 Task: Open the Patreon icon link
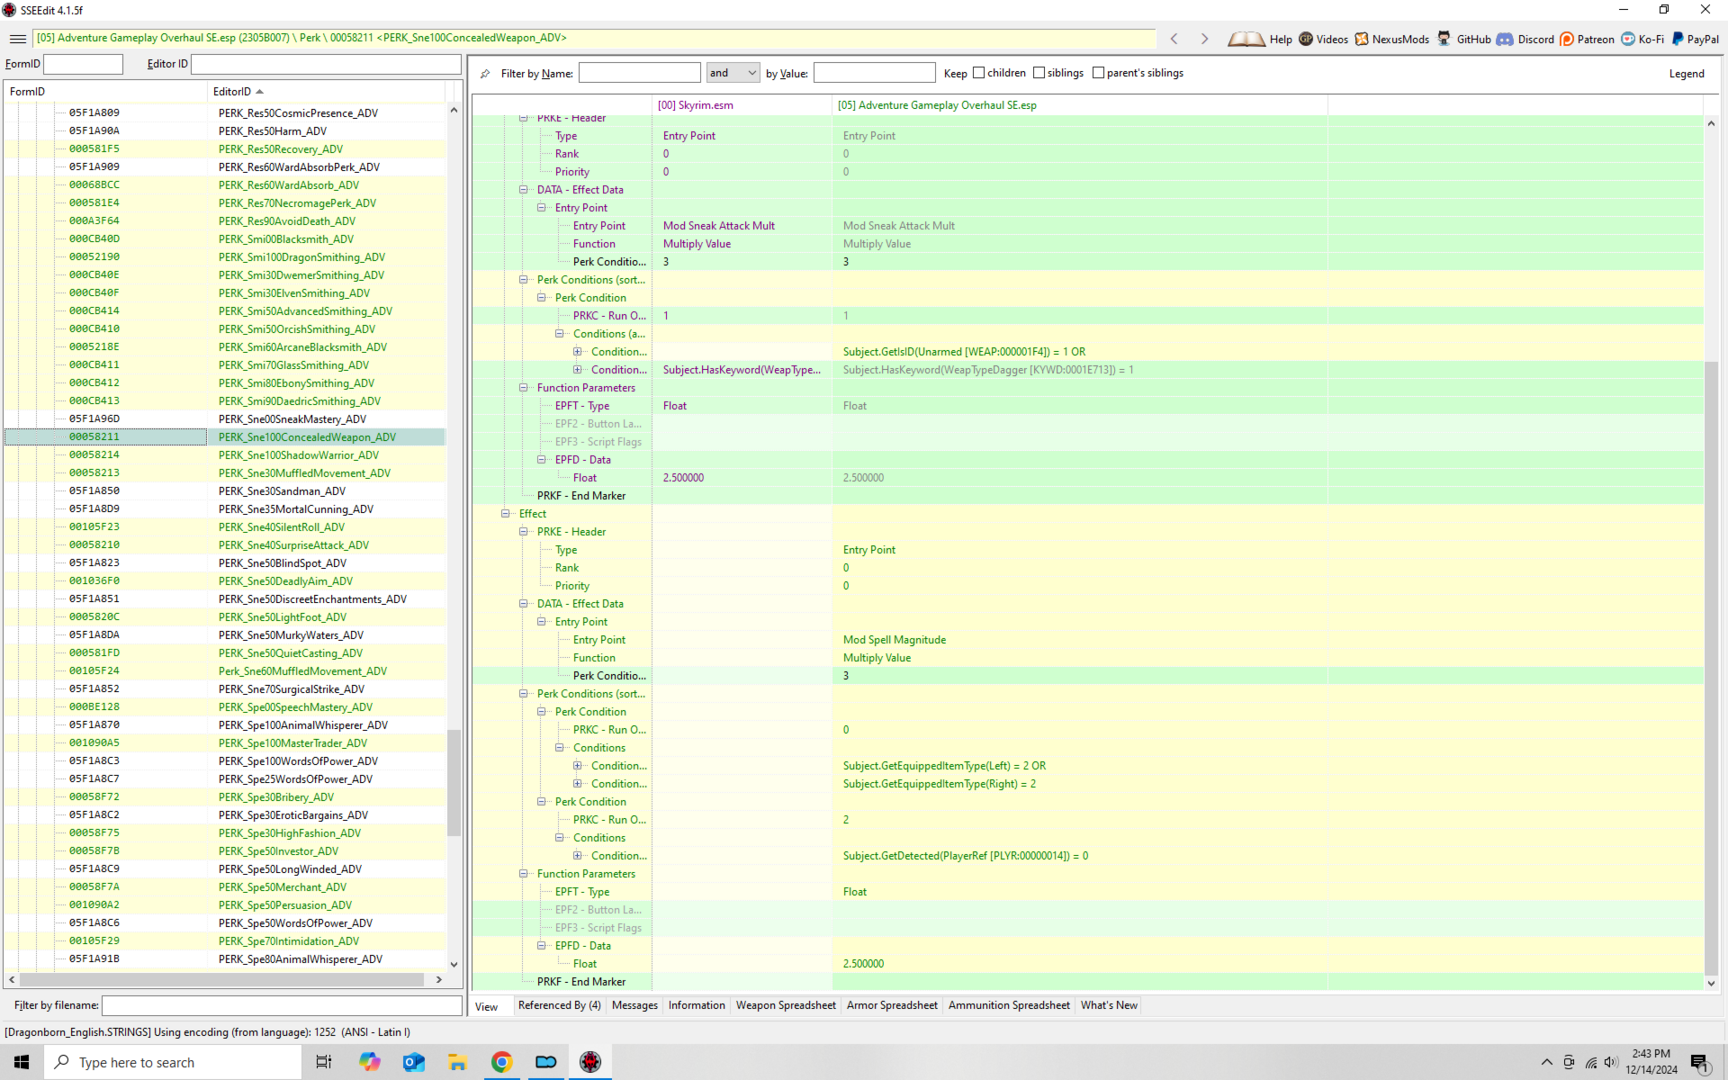1567,39
